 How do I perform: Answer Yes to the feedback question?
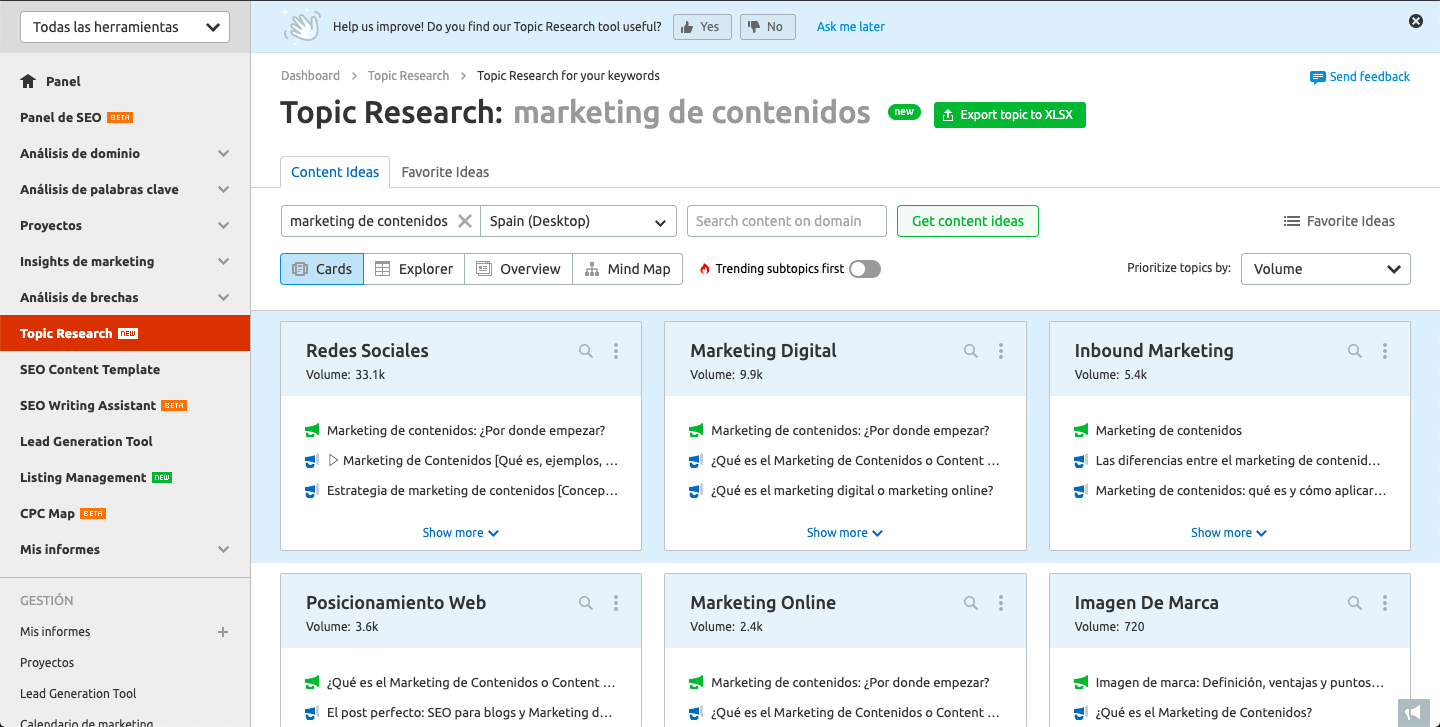[x=702, y=27]
